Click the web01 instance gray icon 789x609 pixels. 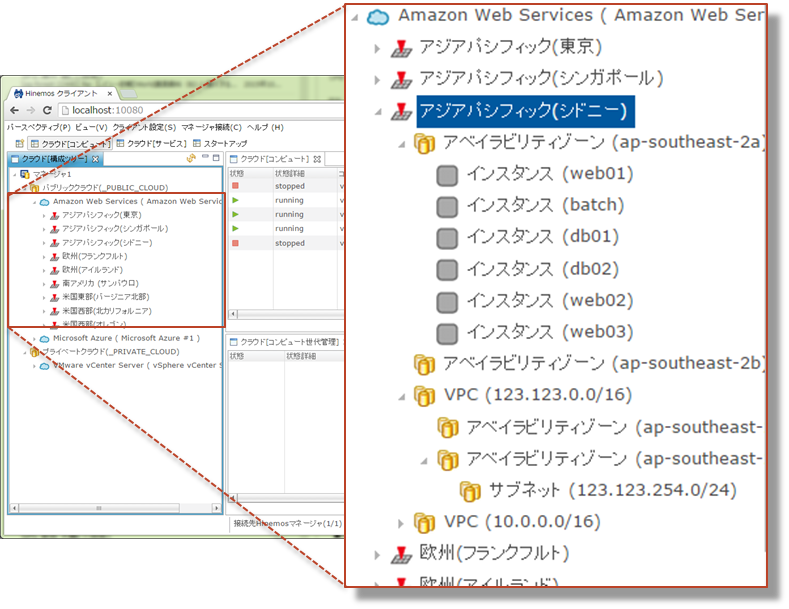(x=447, y=176)
